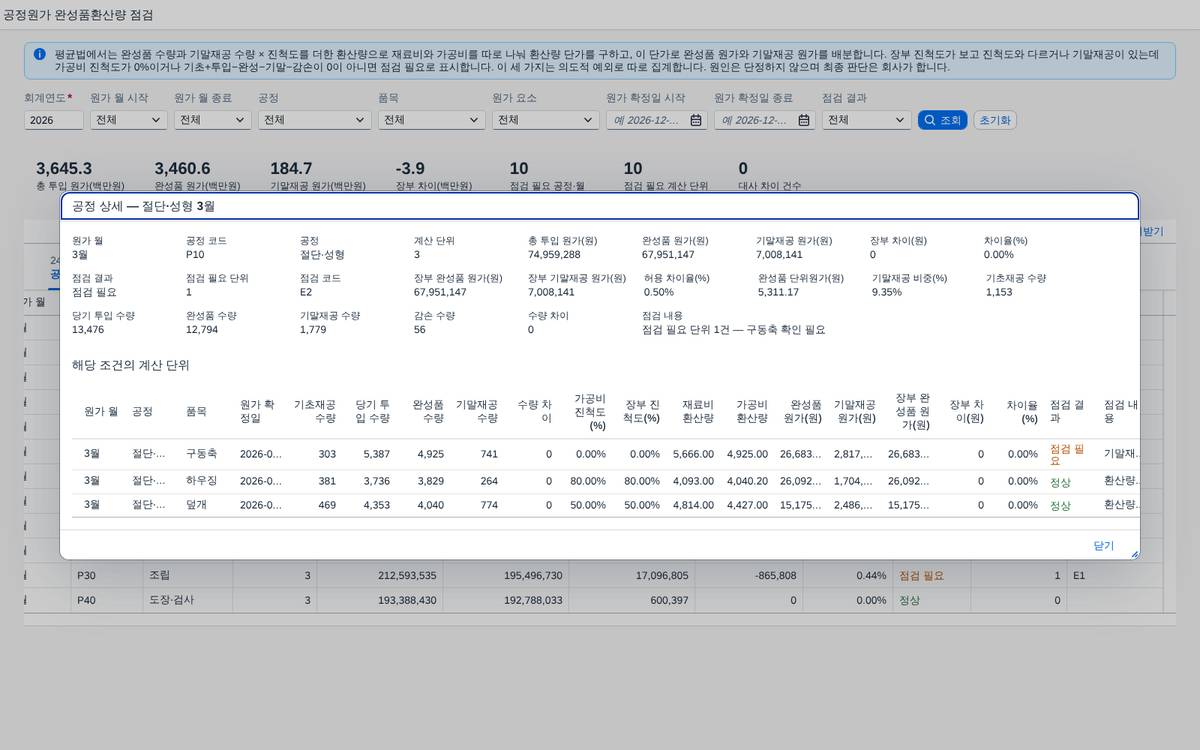Screen dimensions: 1200x750
Task: Select the 구동축 row in the dialog table
Action: (x=605, y=454)
